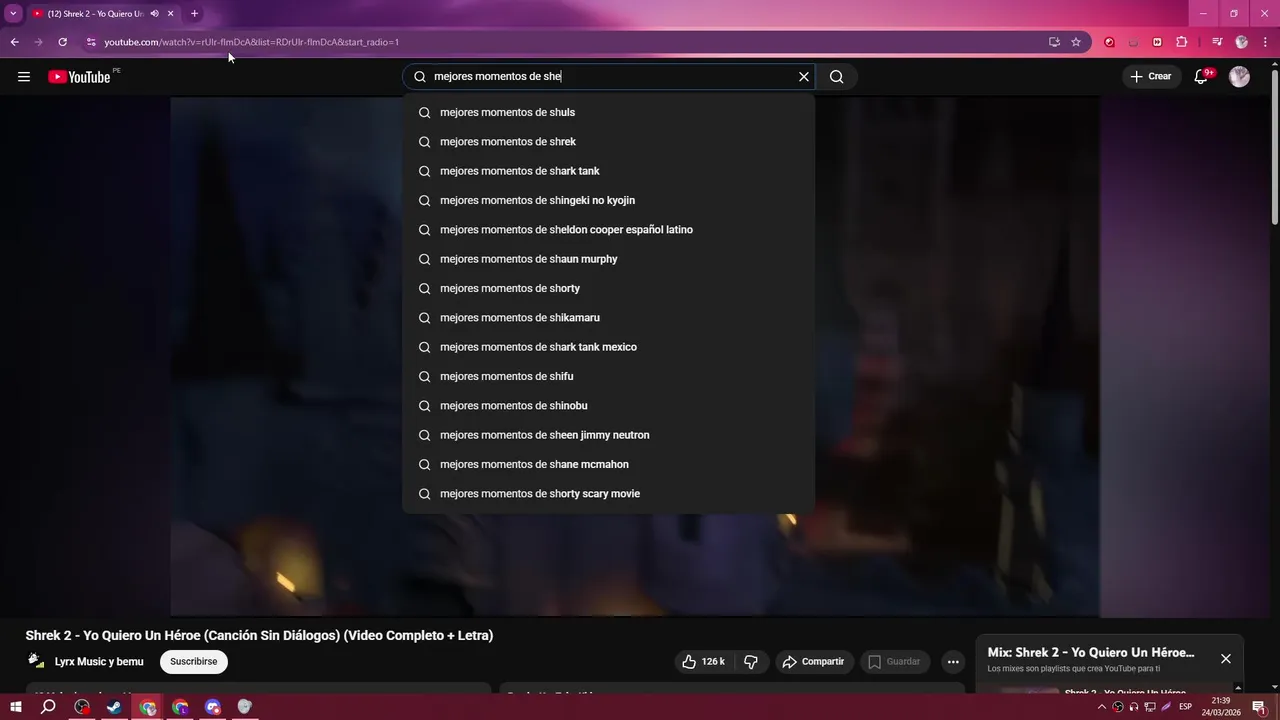
Task: Subscribe with the Suscribirse button
Action: point(194,662)
